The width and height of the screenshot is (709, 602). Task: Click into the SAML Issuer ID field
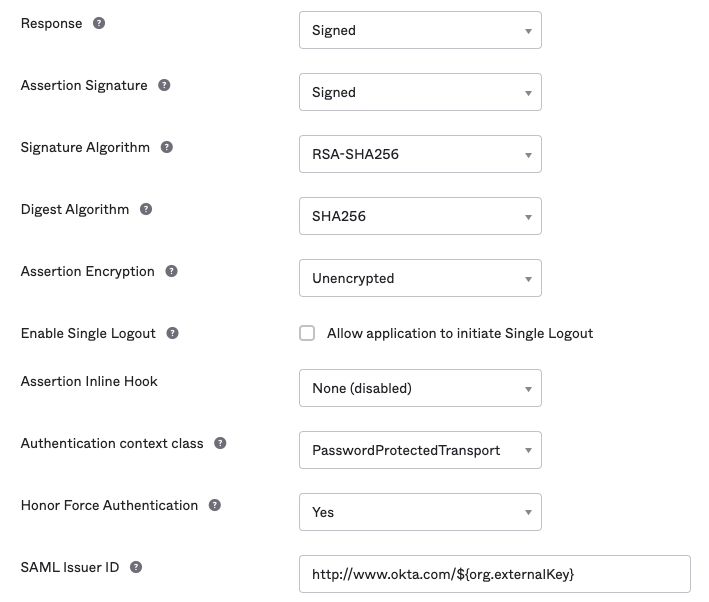click(494, 574)
